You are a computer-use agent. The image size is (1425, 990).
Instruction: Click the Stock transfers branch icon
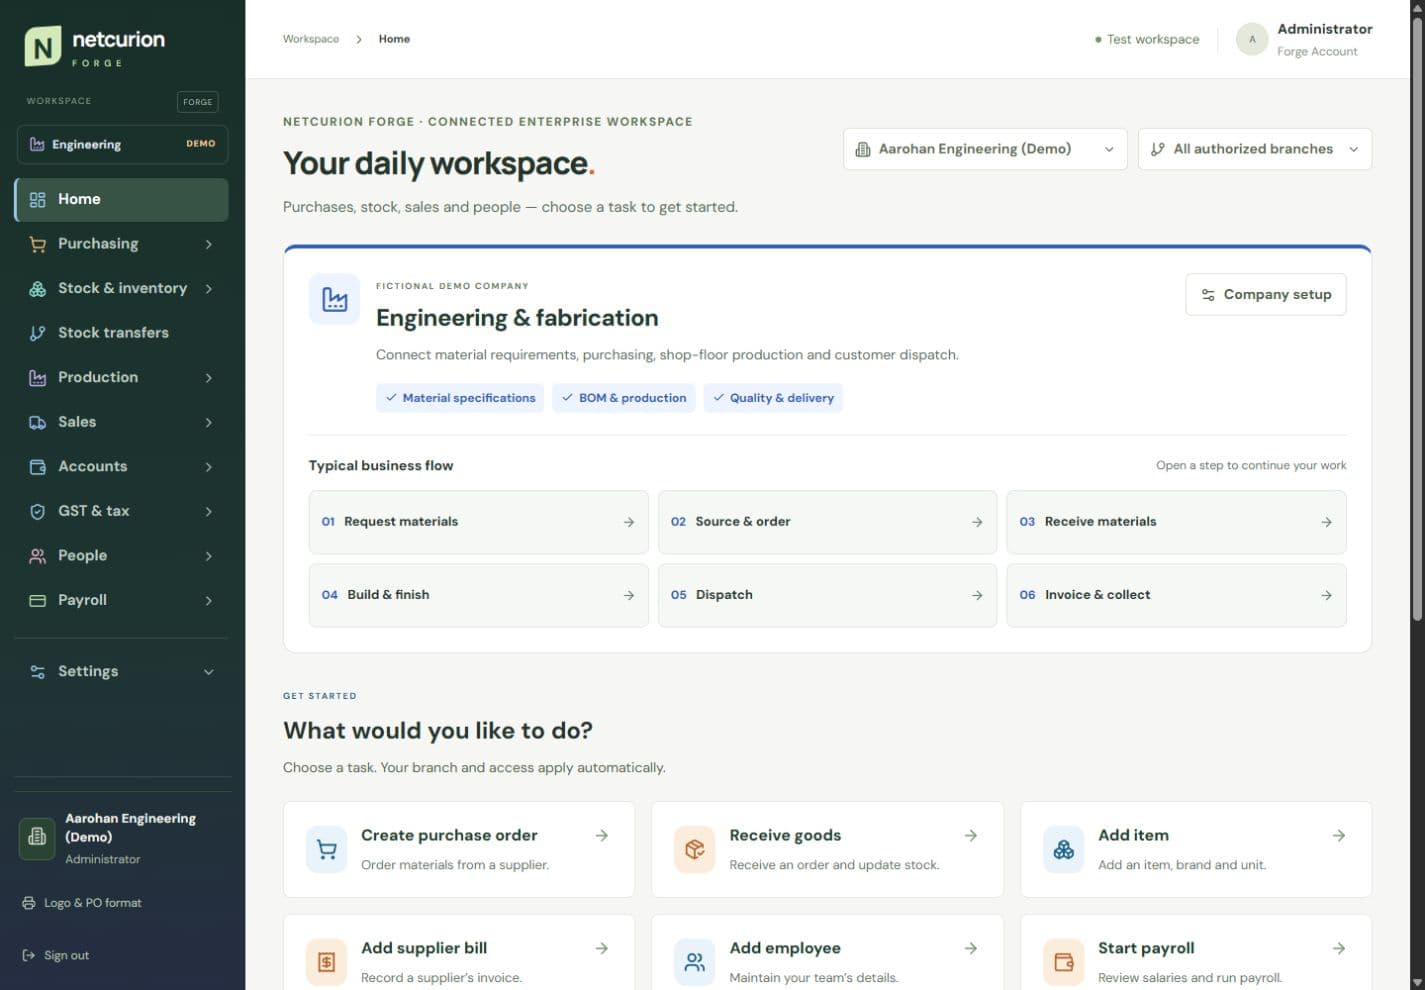click(38, 333)
